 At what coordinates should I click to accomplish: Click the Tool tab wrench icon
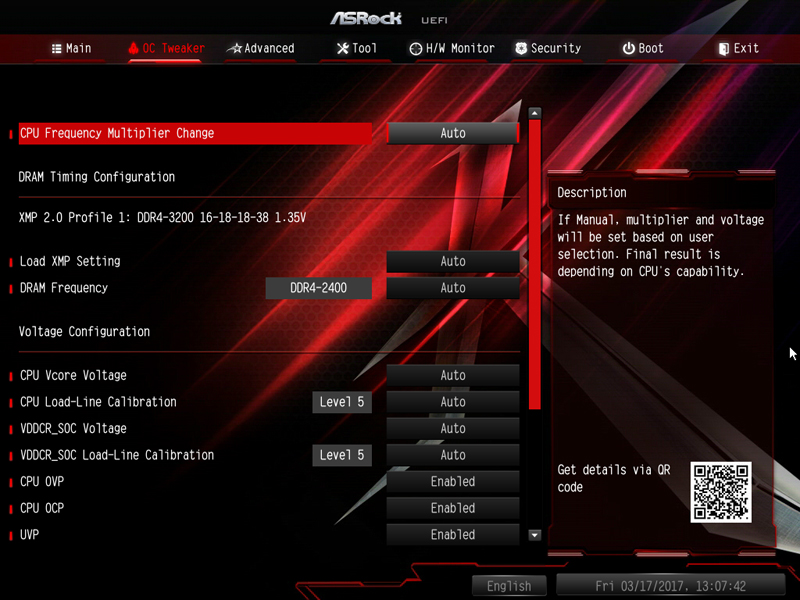(x=343, y=48)
